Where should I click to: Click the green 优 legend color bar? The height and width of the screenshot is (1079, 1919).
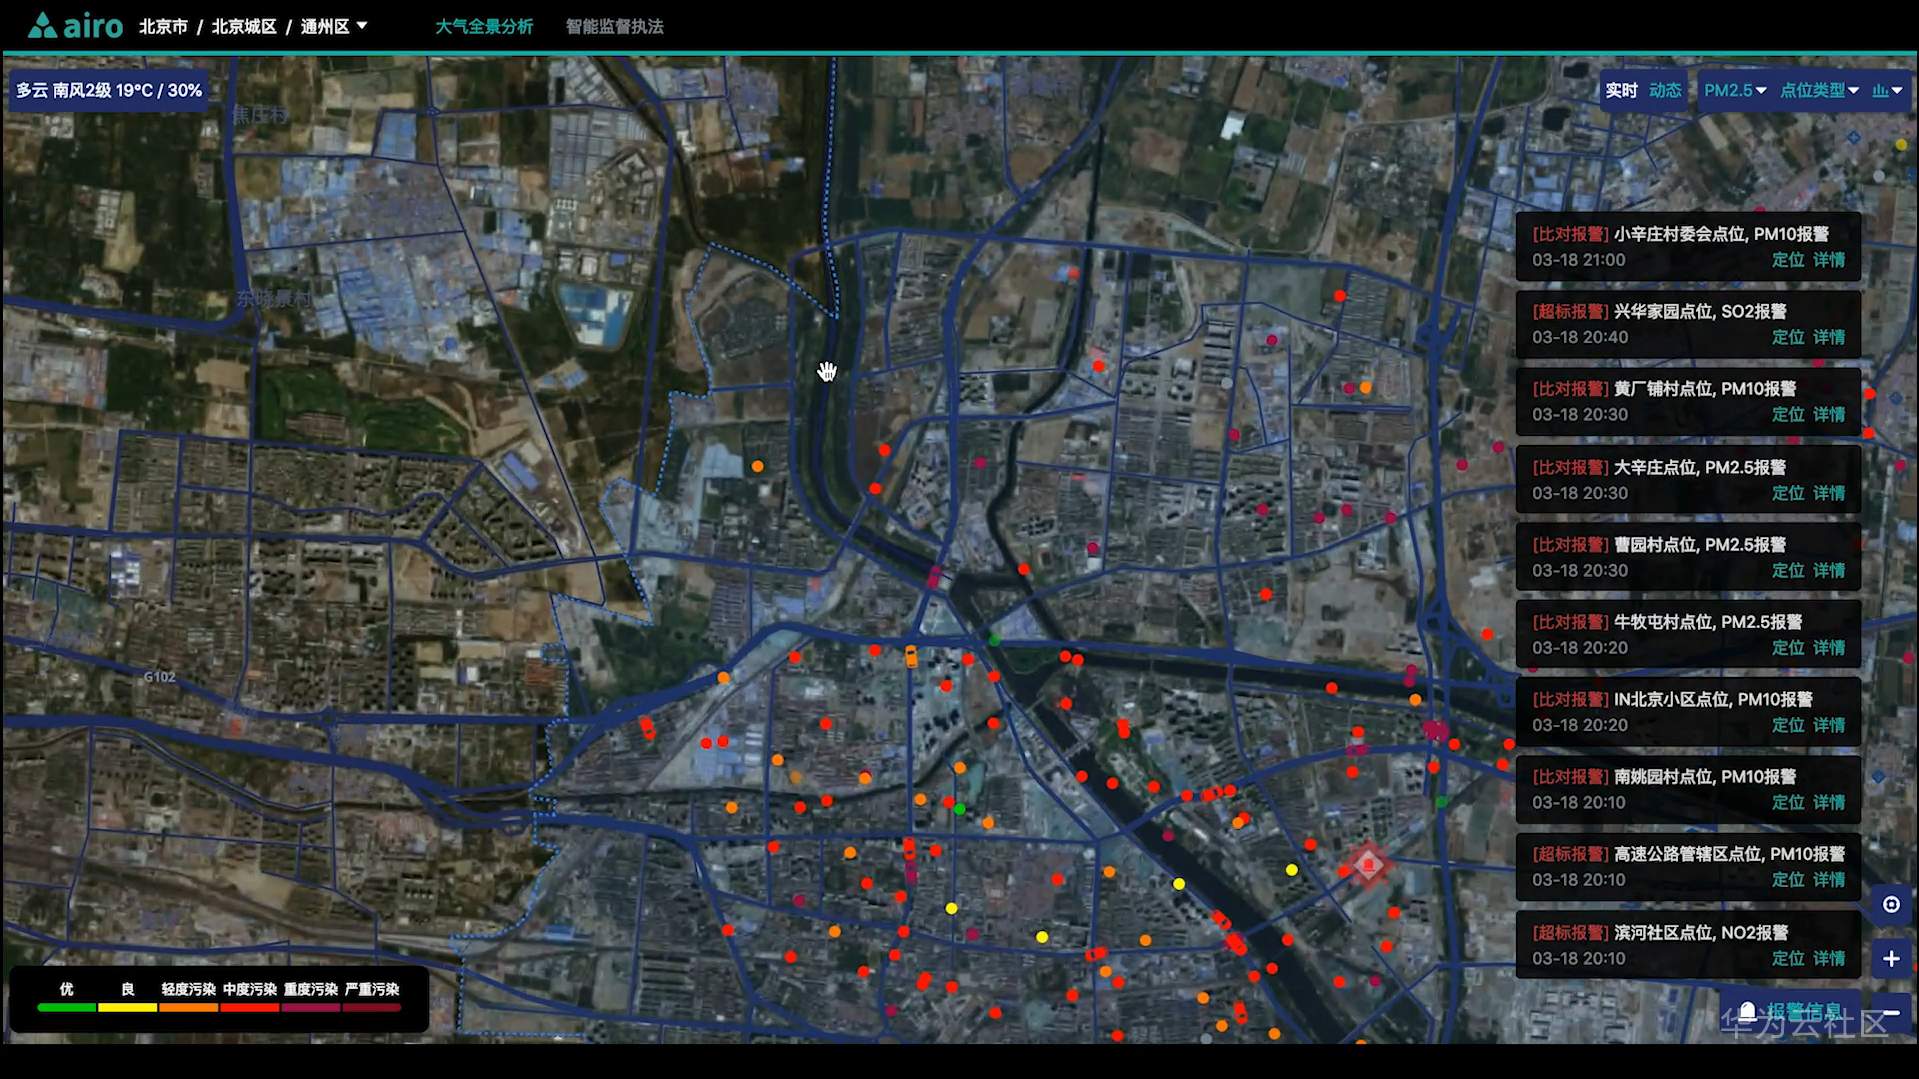(x=66, y=1007)
